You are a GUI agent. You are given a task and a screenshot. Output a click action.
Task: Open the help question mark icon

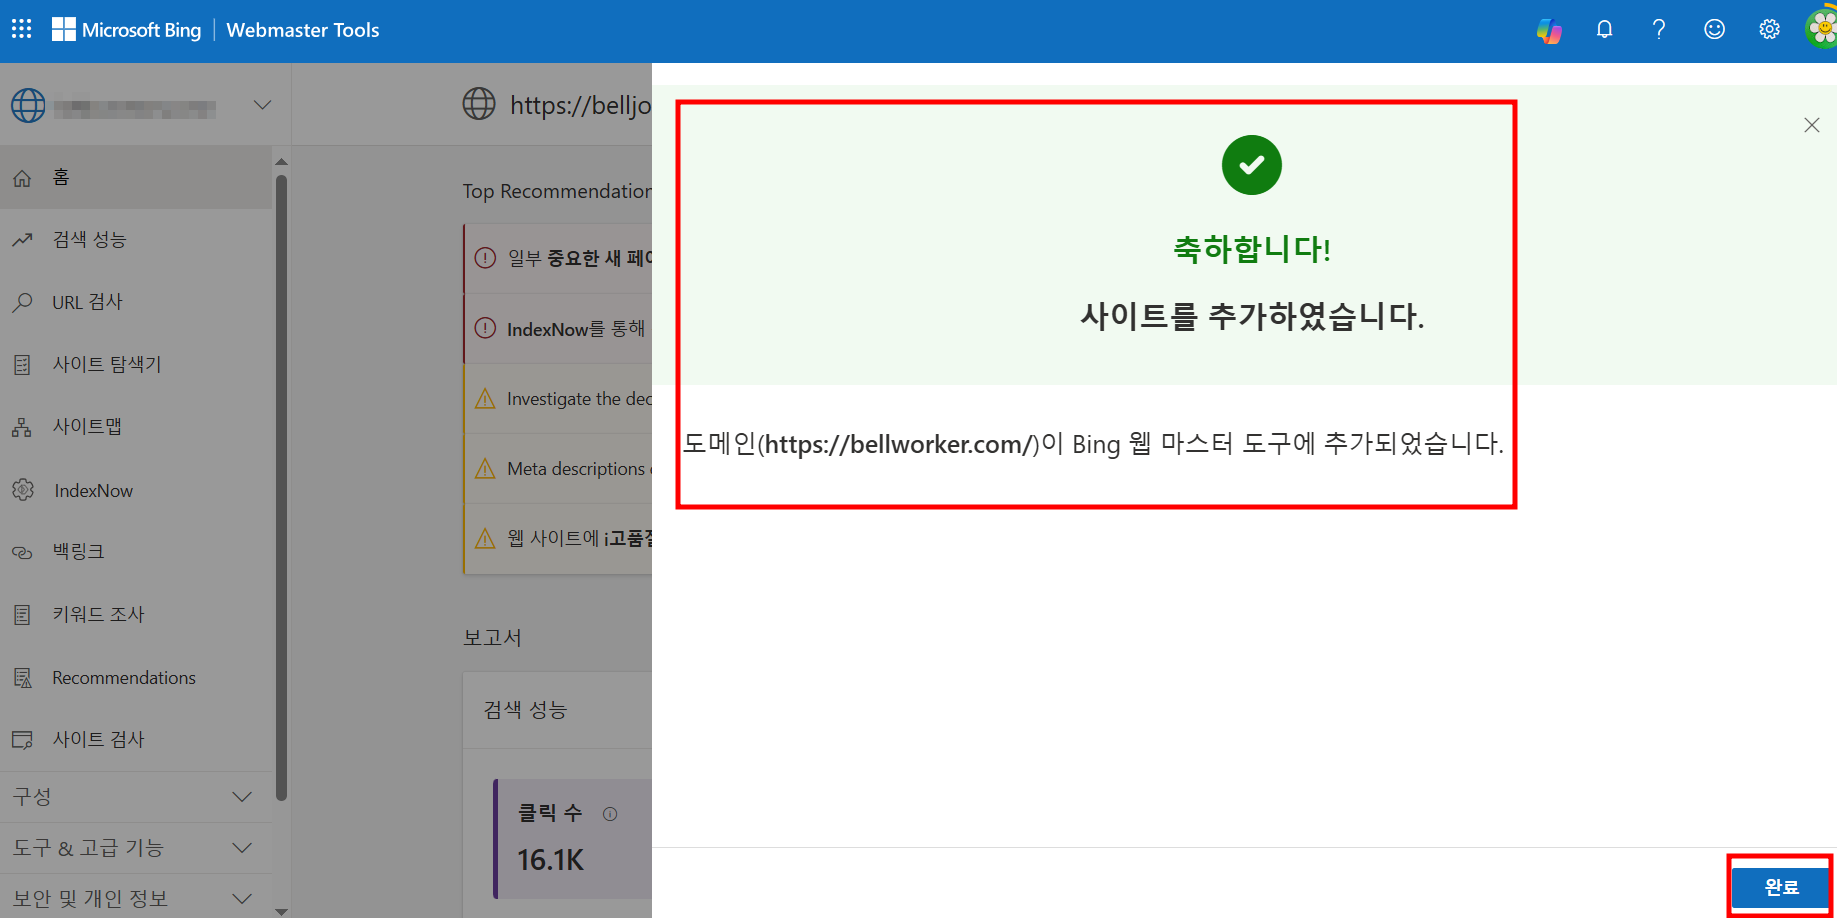click(1659, 29)
